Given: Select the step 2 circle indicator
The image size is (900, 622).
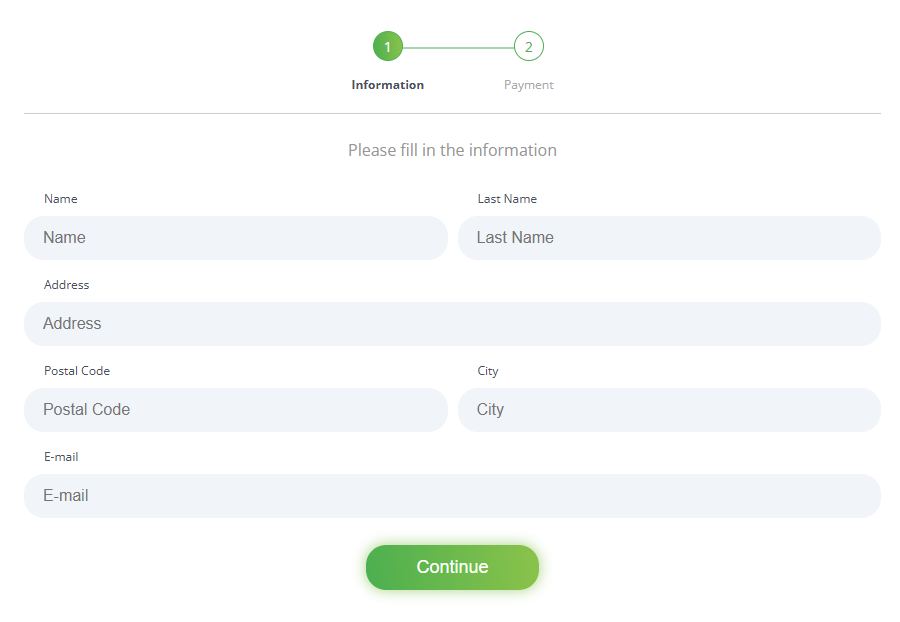Looking at the screenshot, I should [x=529, y=46].
